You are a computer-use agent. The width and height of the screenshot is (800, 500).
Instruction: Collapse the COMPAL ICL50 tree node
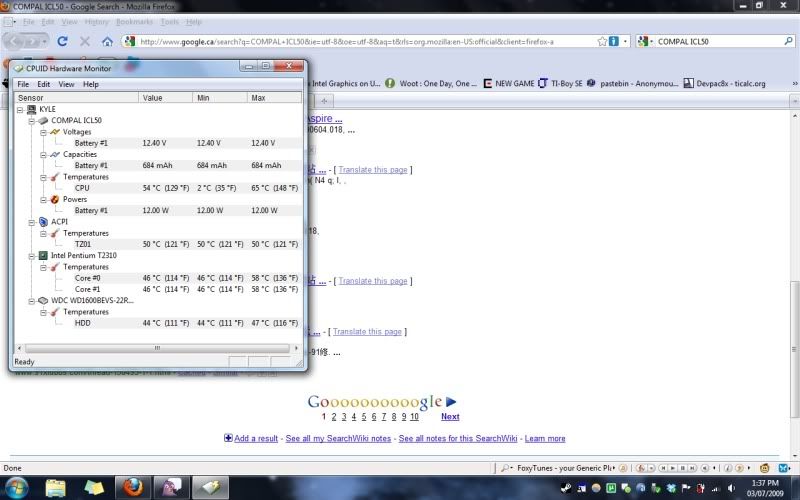pos(31,120)
